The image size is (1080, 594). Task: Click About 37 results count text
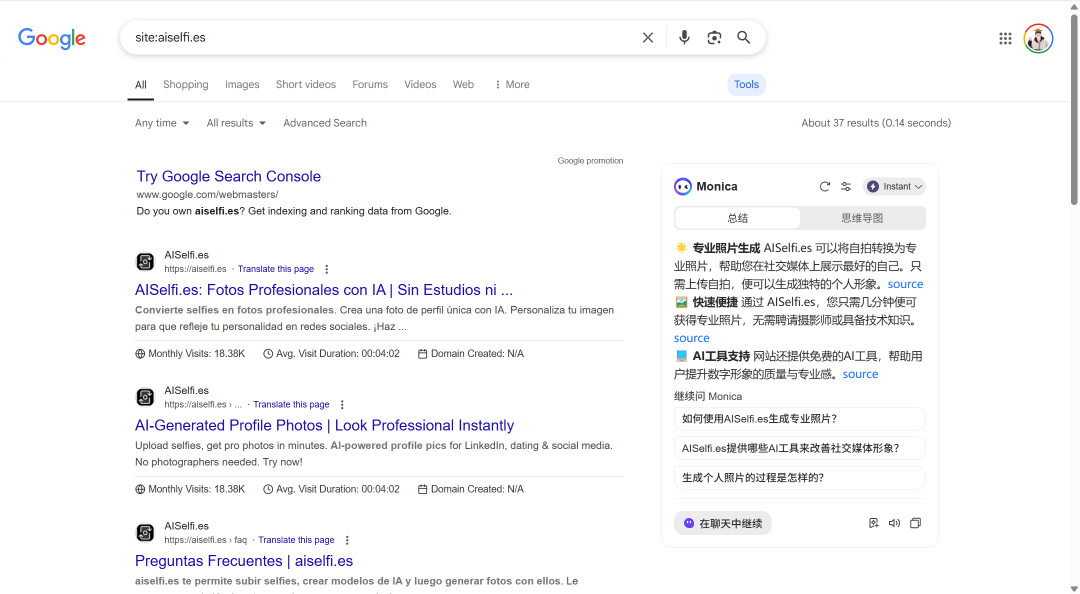point(875,123)
